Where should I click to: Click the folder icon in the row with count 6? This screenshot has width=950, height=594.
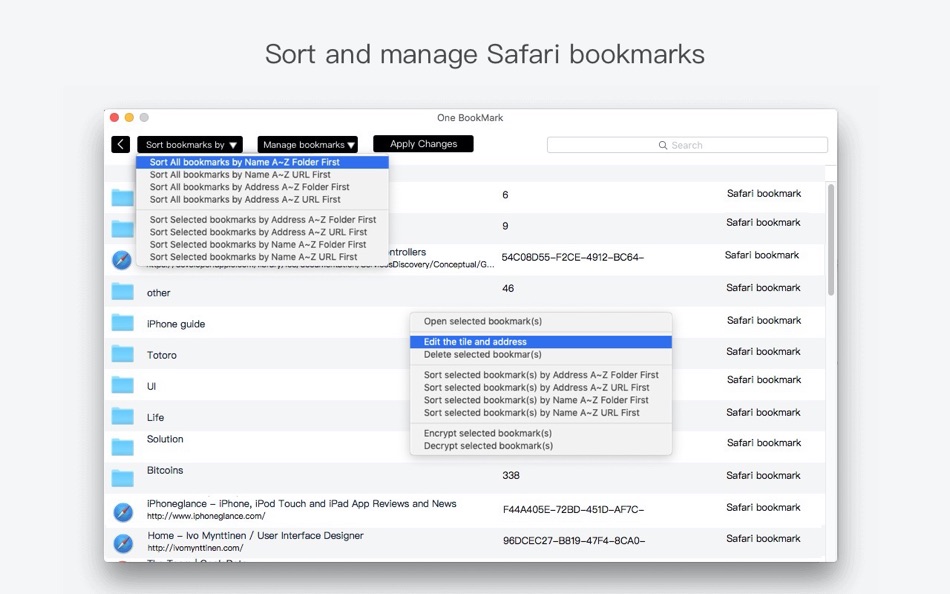point(122,198)
